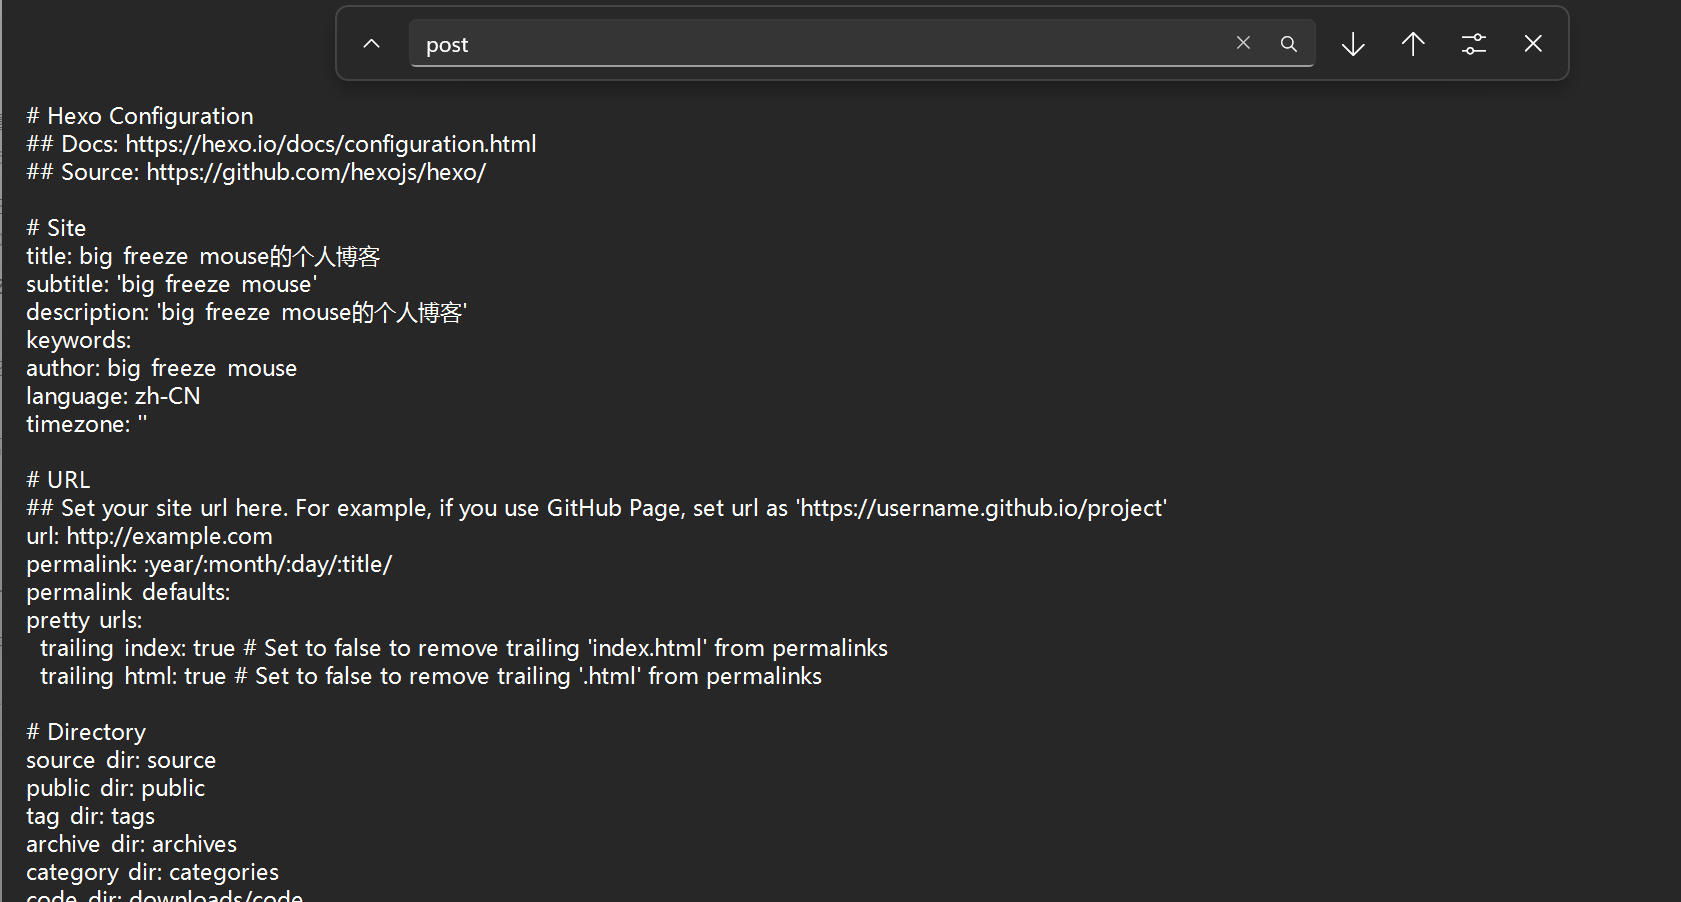
Task: Close the find bar
Action: click(x=1533, y=44)
